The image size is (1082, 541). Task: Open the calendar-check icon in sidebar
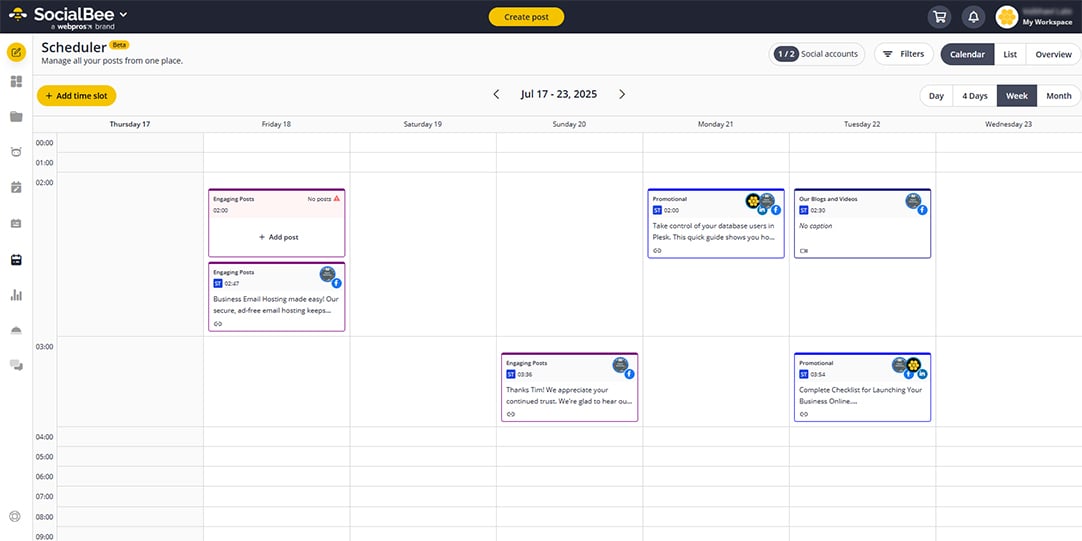(x=17, y=187)
